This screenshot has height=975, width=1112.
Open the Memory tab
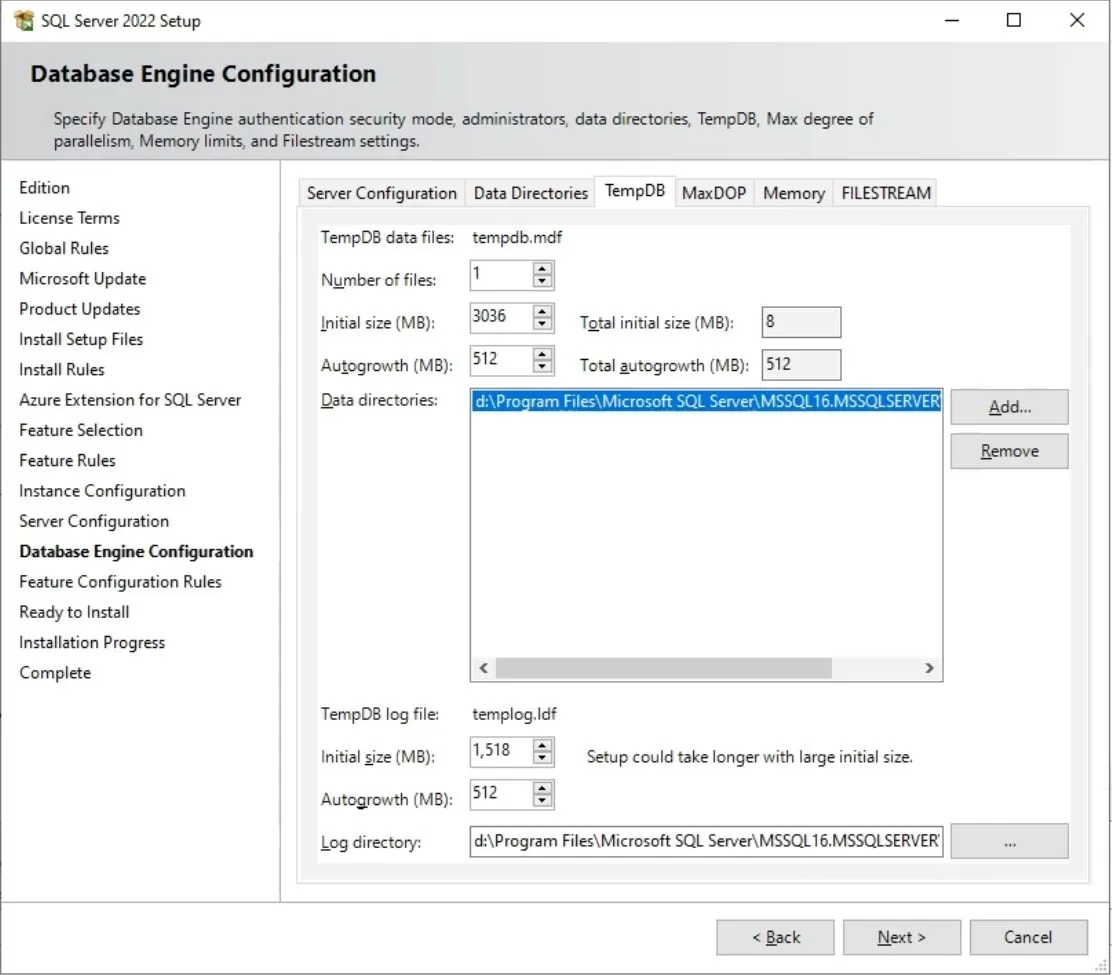point(794,193)
